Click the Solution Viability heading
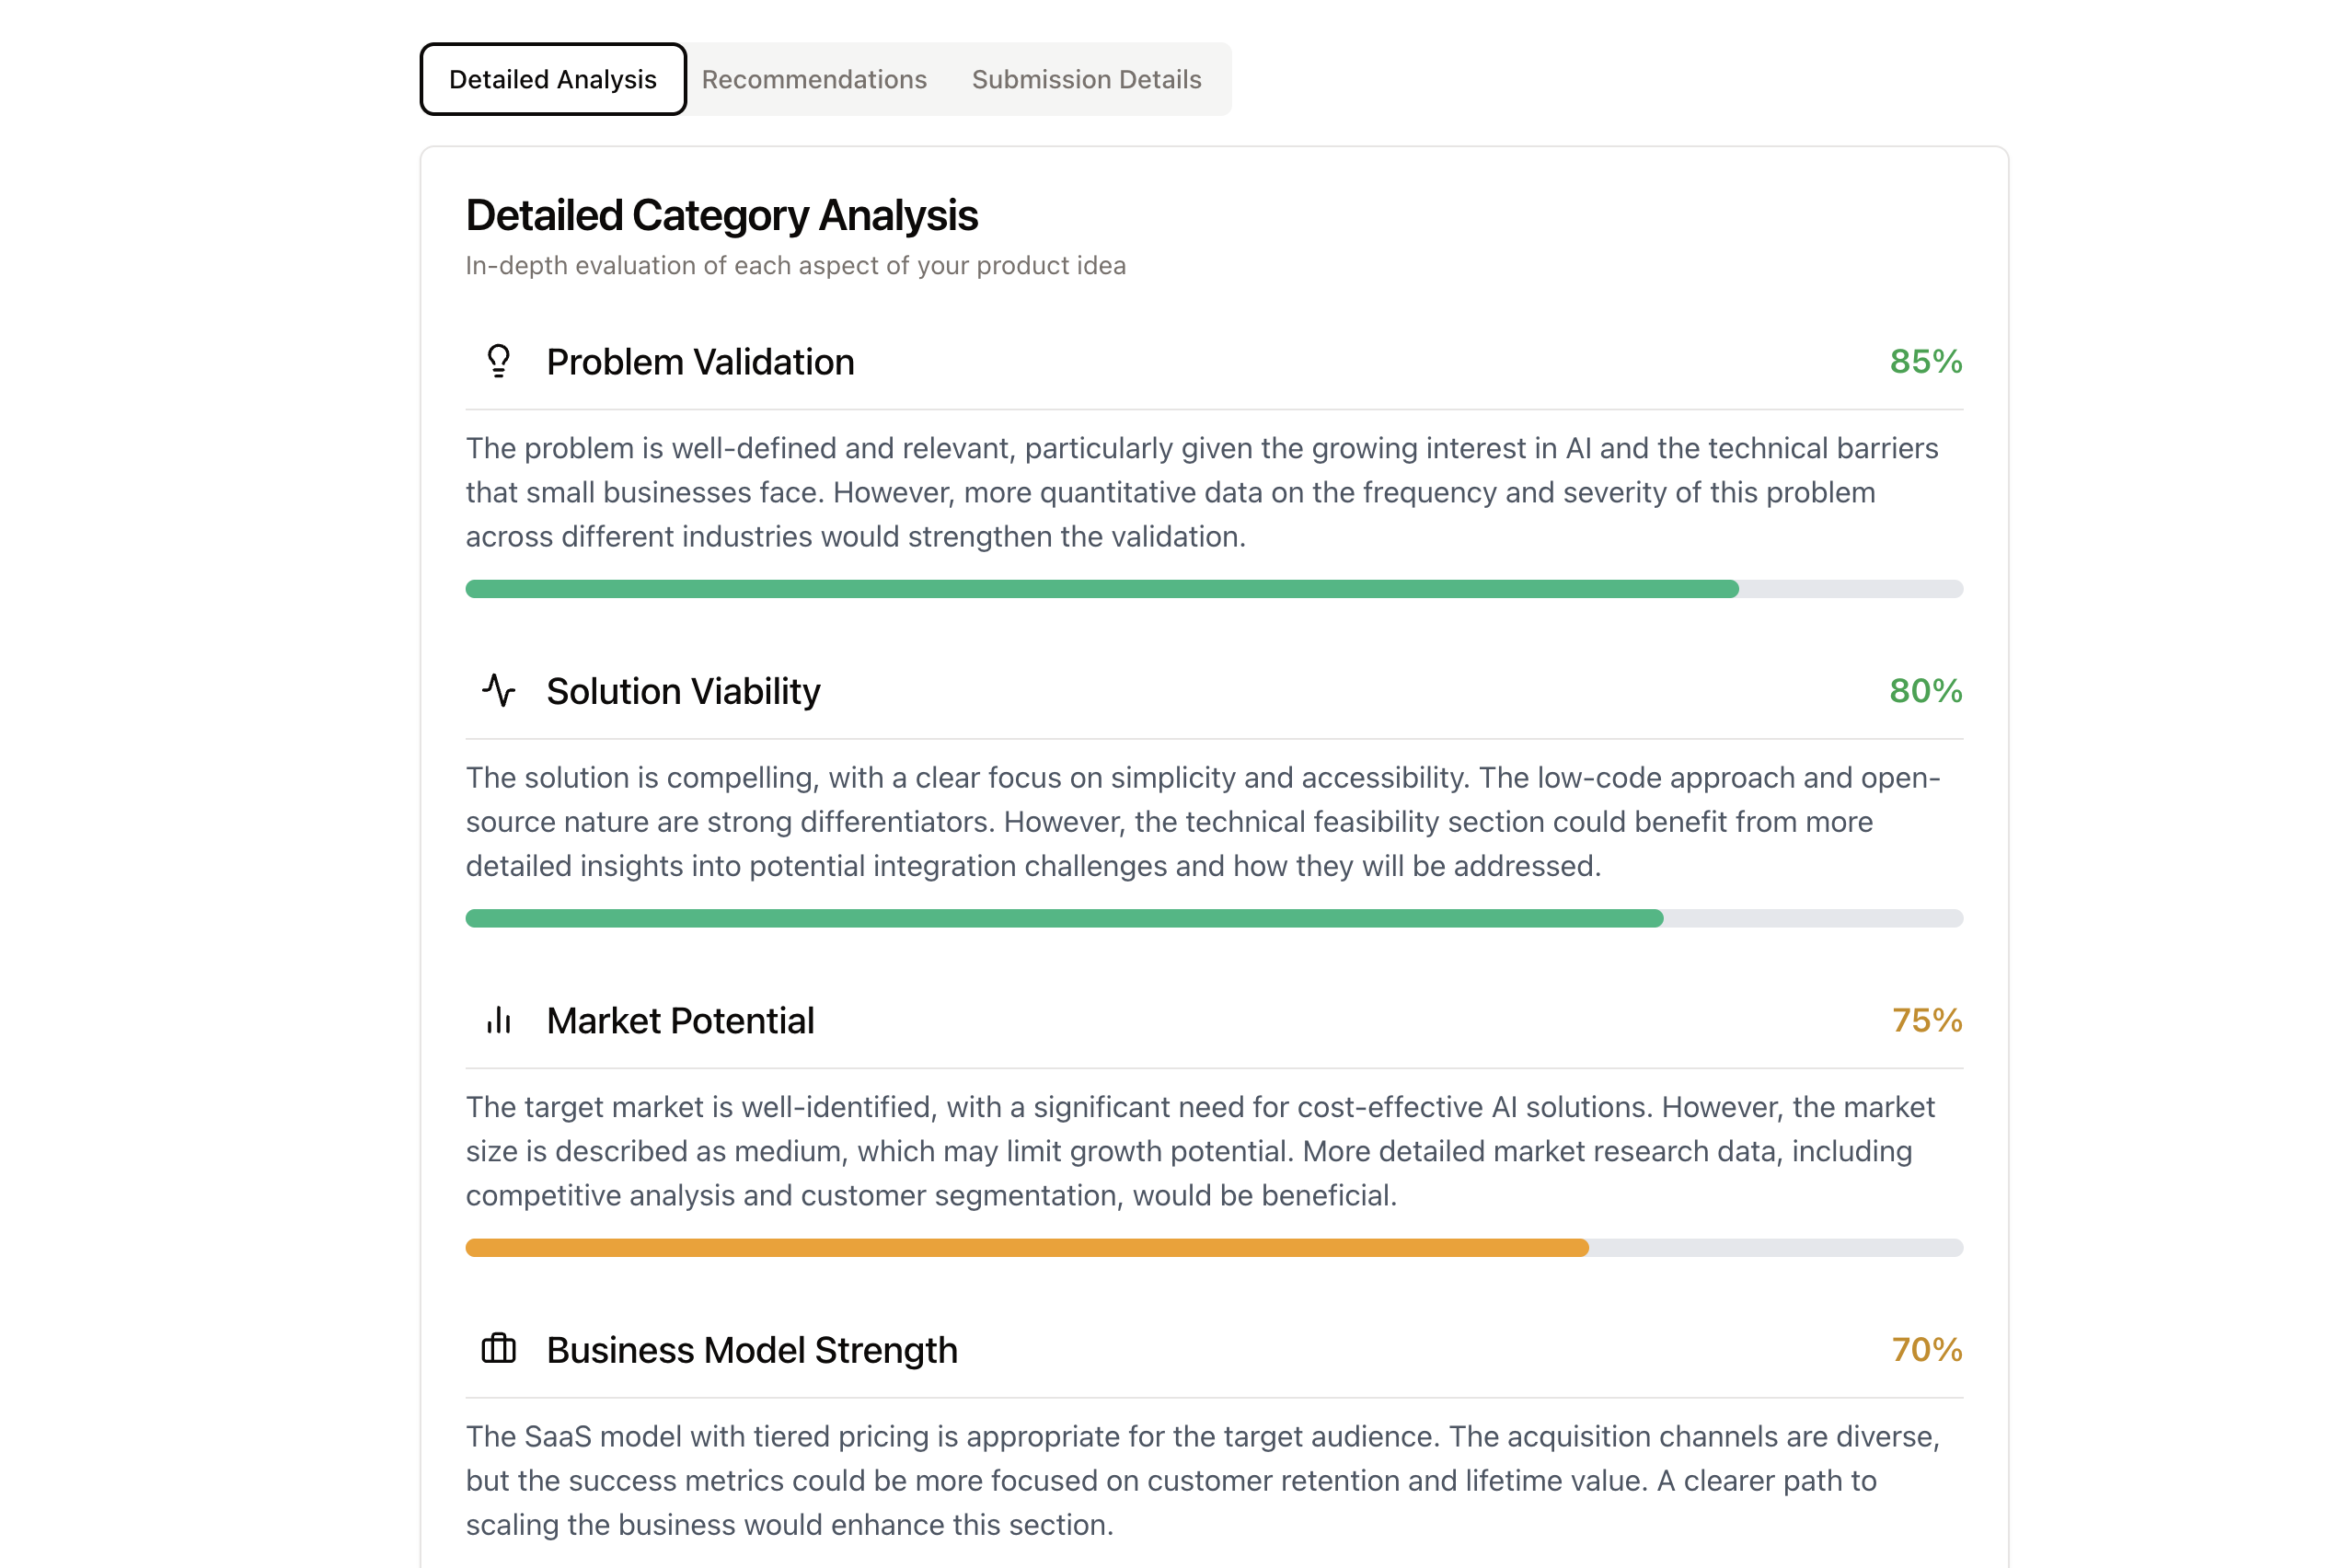The height and width of the screenshot is (1568, 2330). tap(683, 691)
